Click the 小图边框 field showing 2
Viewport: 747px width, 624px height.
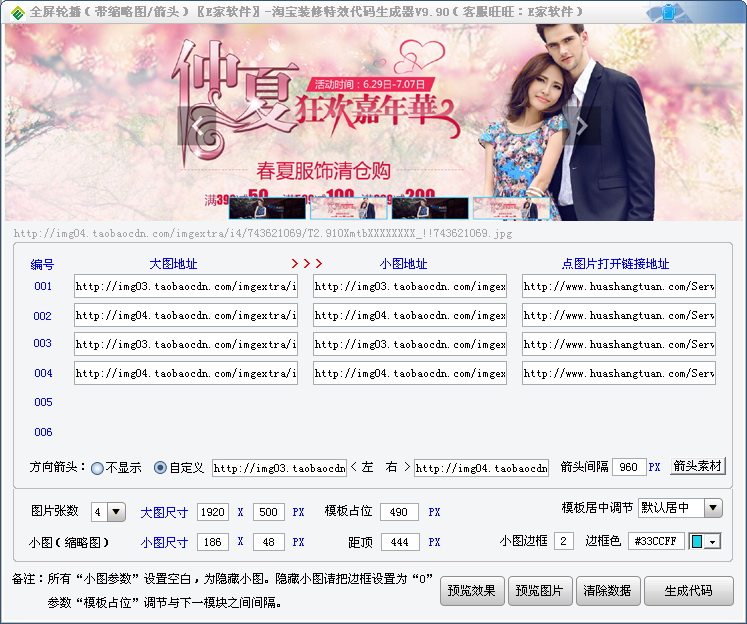(564, 541)
